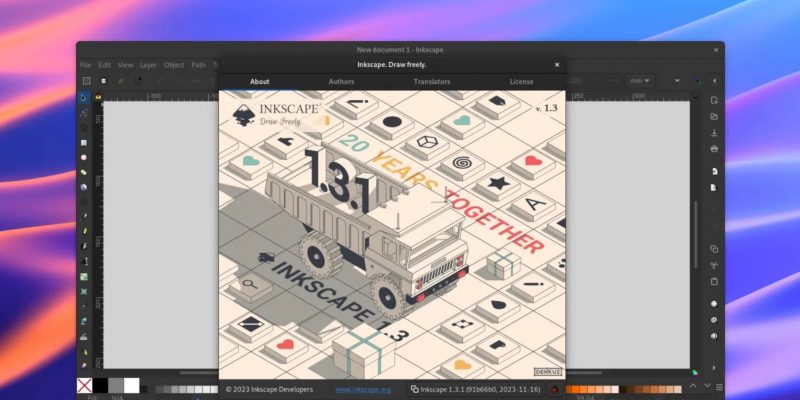This screenshot has height=400, width=800.
Task: Move palette up with chevron arrow
Action: pyautogui.click(x=693, y=385)
